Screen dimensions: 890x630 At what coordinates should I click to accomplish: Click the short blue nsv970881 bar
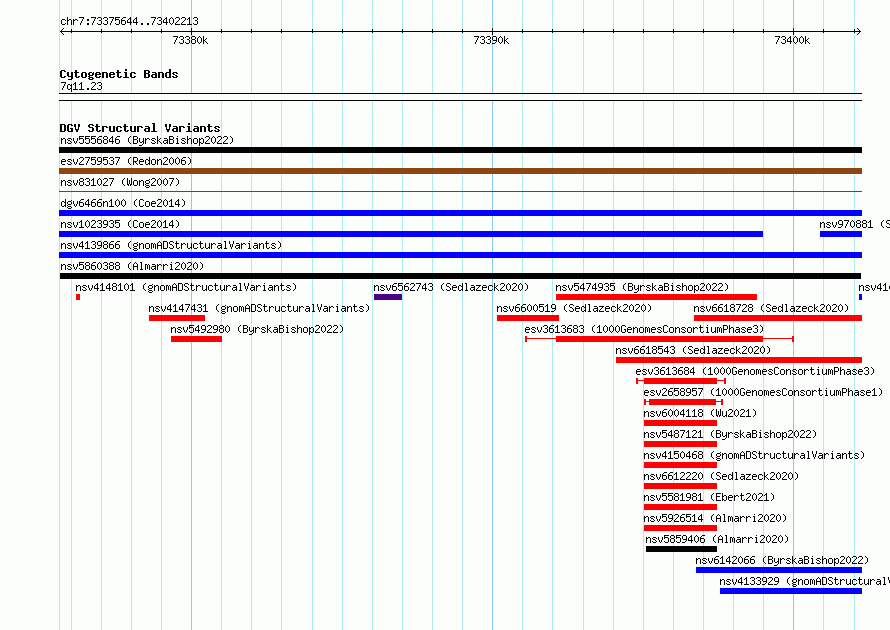point(841,234)
